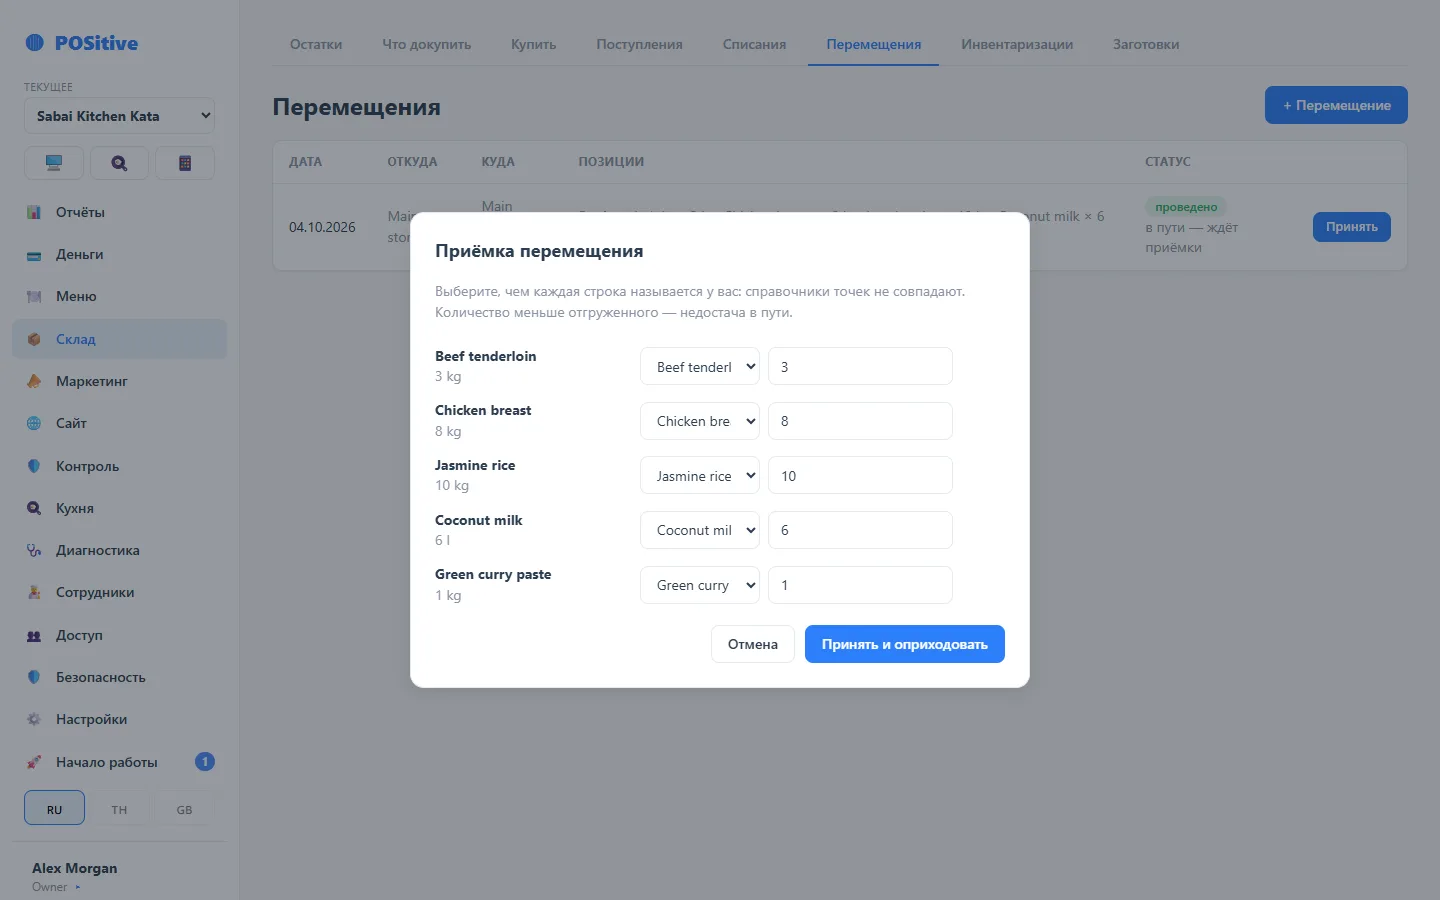Viewport: 1440px width, 900px height.
Task: Open Контроль in the sidebar
Action: click(x=119, y=466)
